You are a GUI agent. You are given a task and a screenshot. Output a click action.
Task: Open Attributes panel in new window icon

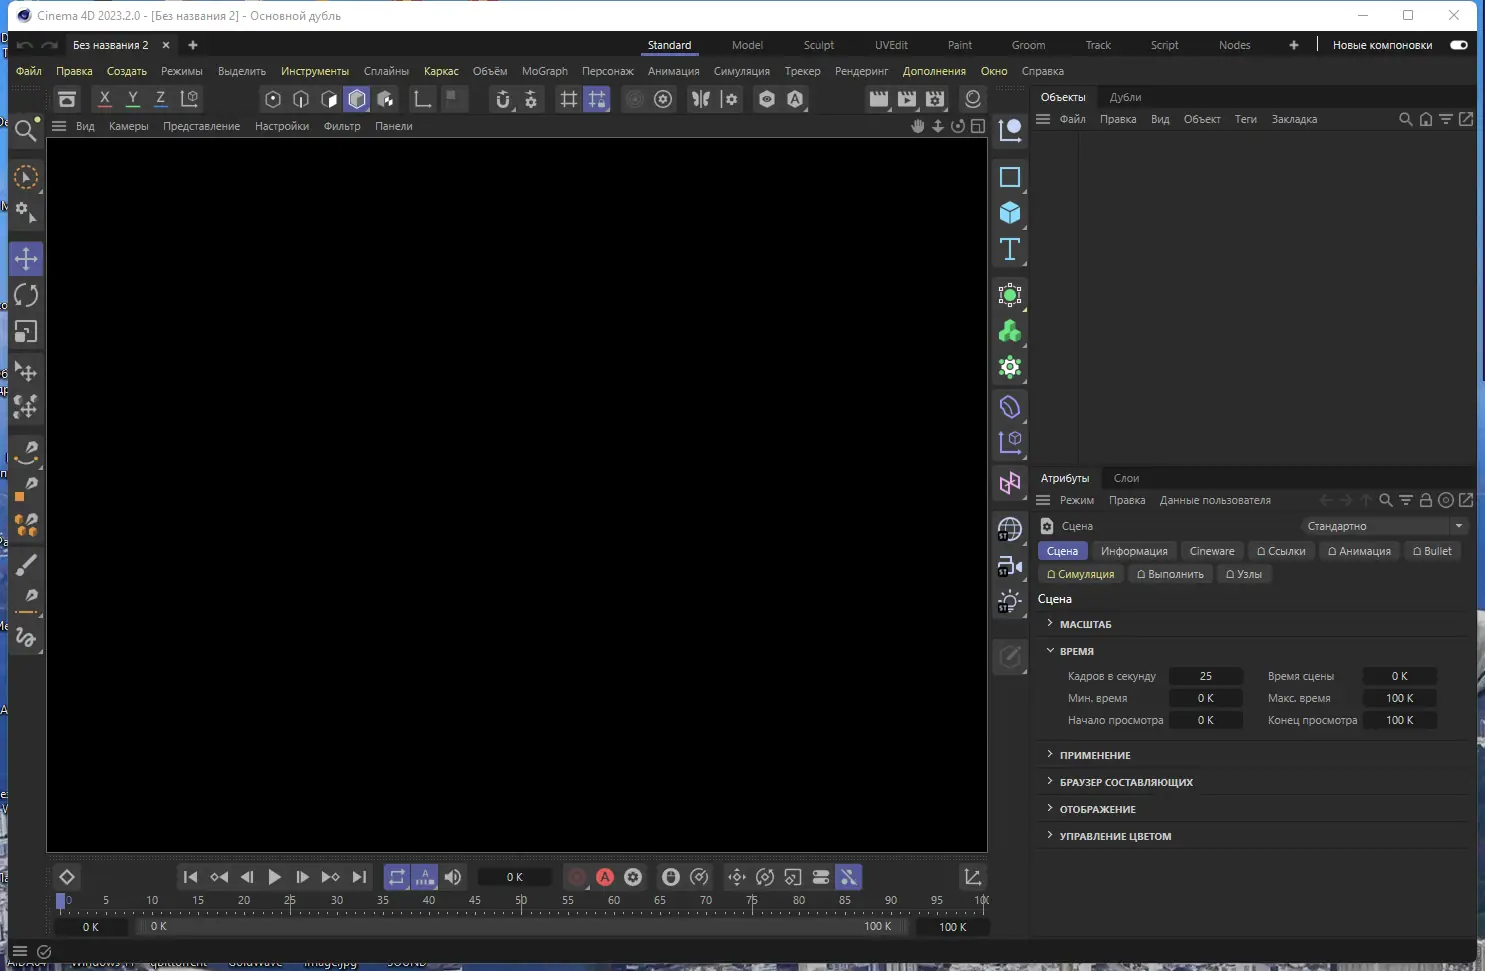pos(1466,500)
